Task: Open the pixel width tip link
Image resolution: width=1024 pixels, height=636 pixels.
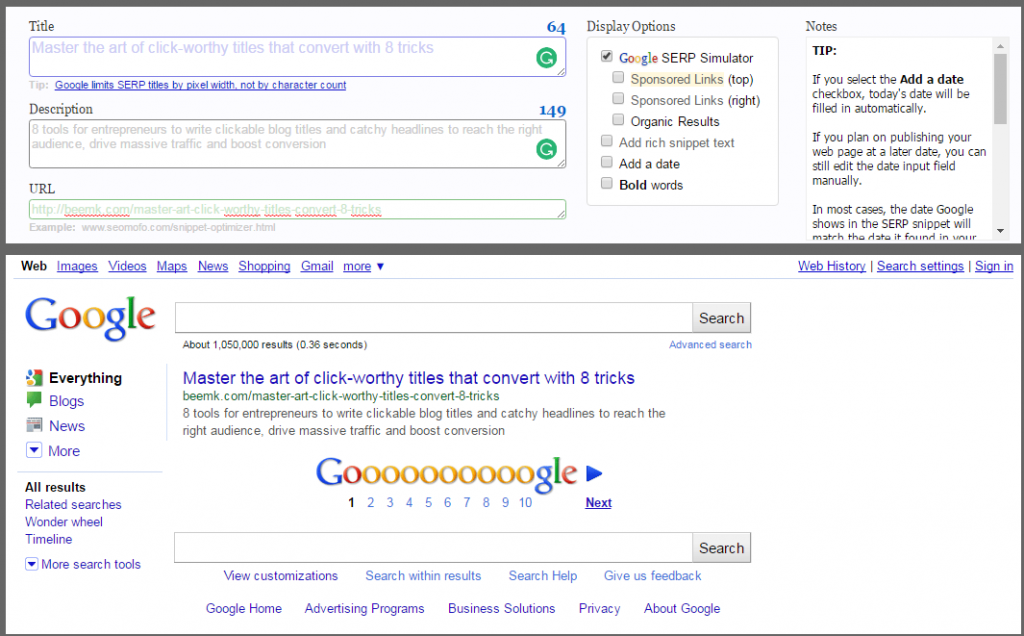Action: tap(200, 85)
